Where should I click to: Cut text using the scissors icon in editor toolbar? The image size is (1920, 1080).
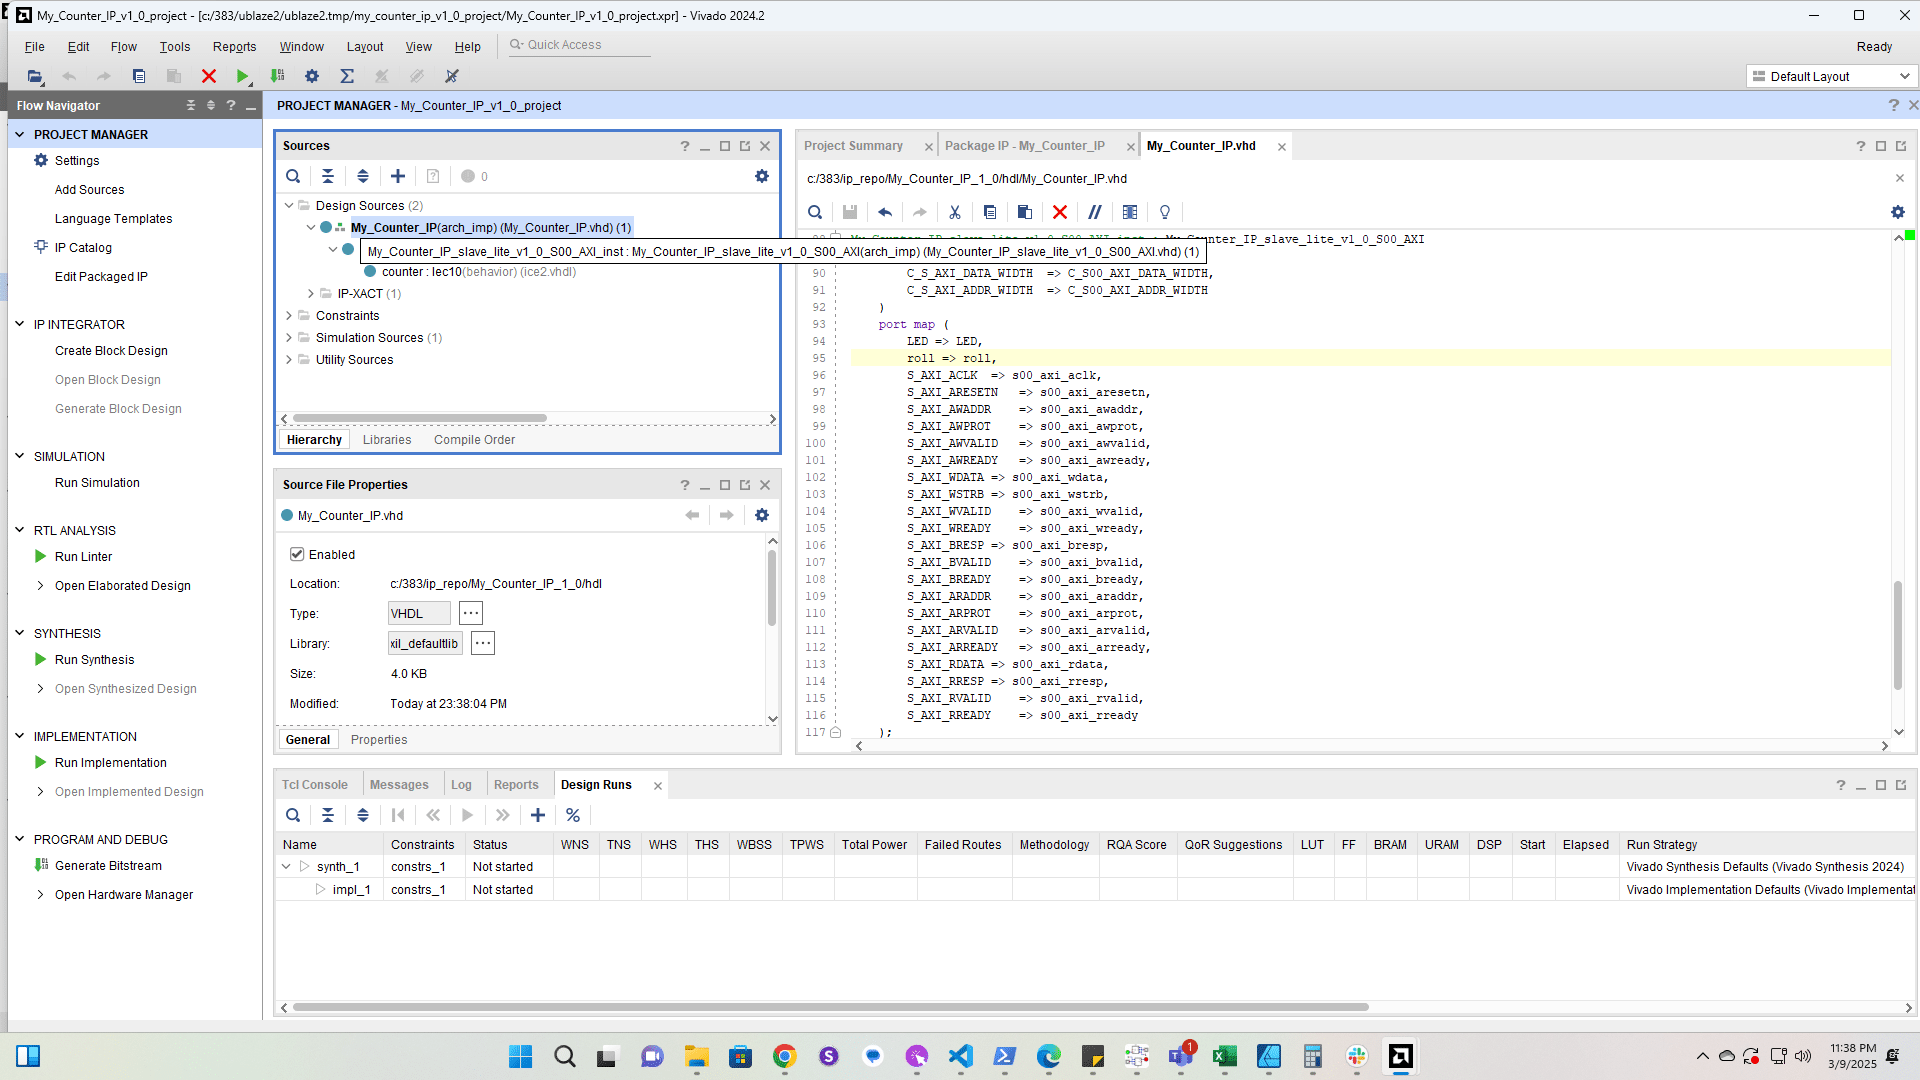955,212
